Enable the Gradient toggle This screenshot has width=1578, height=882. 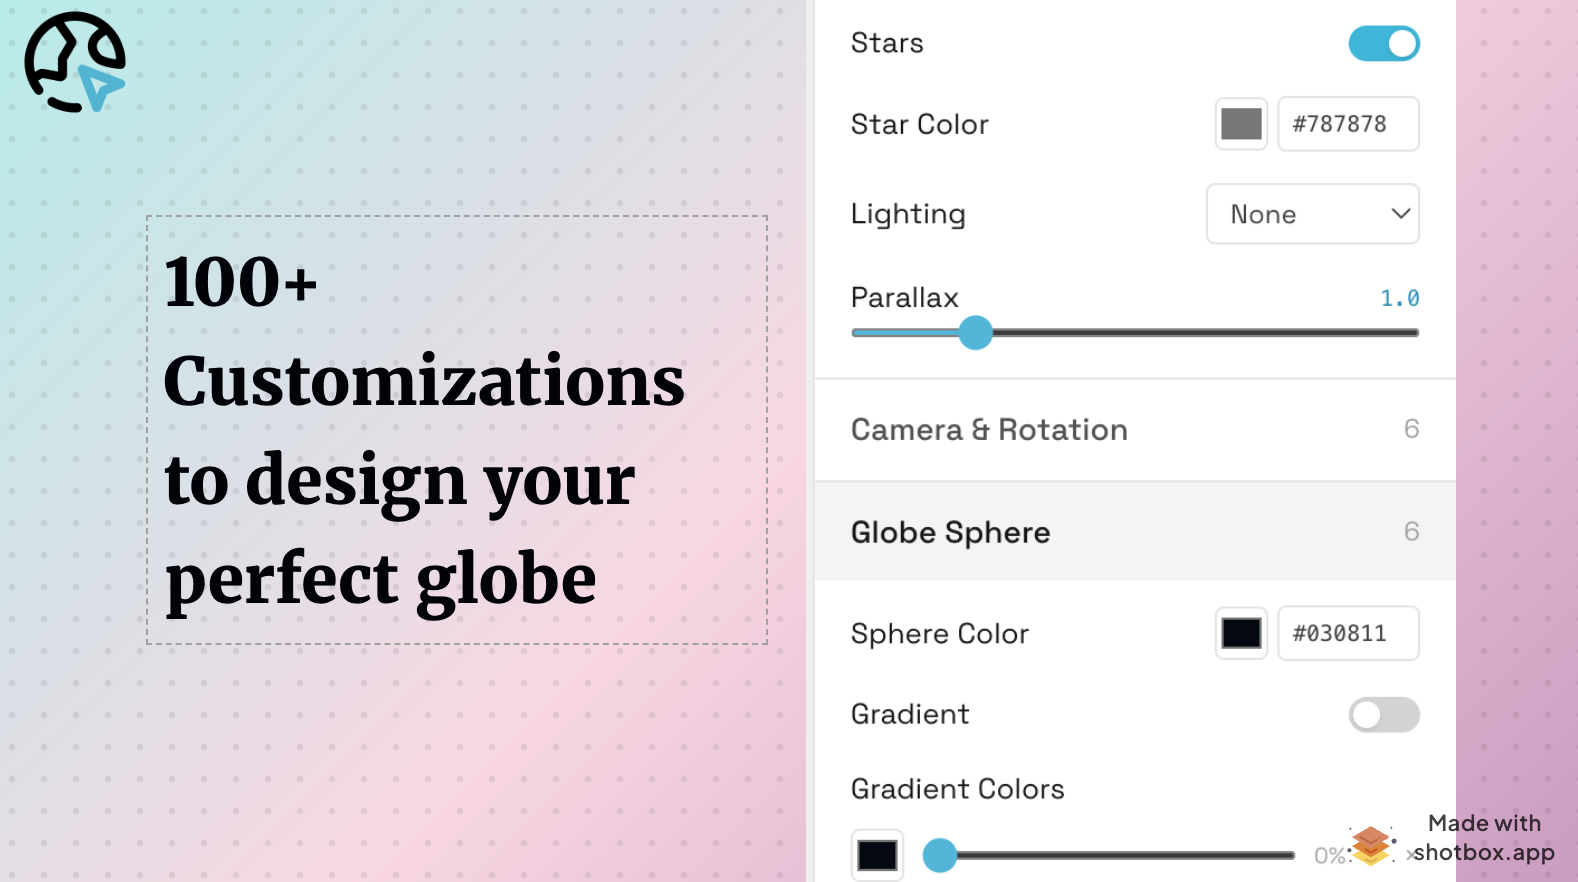[1384, 715]
